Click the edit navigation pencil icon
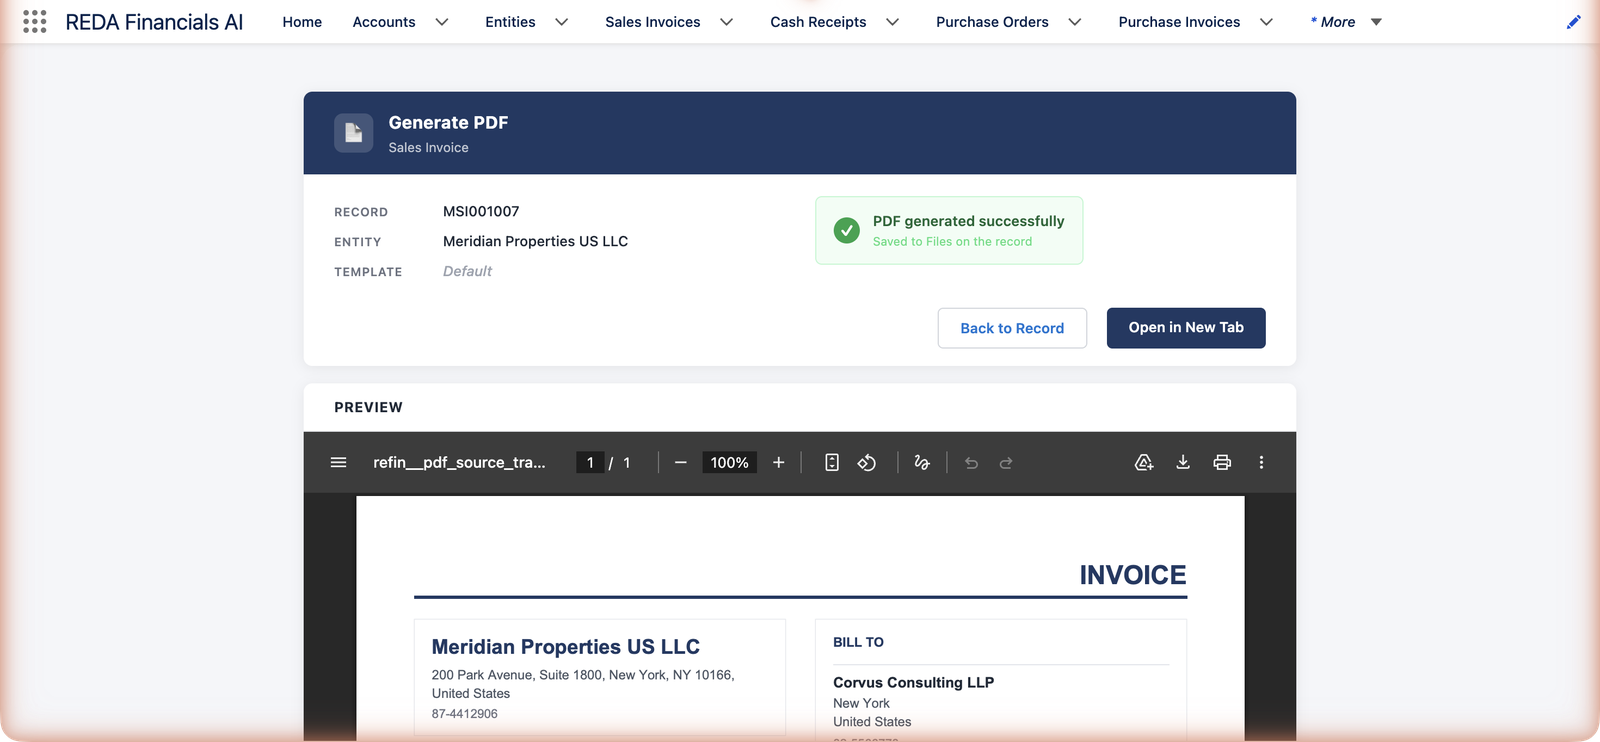 (x=1574, y=22)
